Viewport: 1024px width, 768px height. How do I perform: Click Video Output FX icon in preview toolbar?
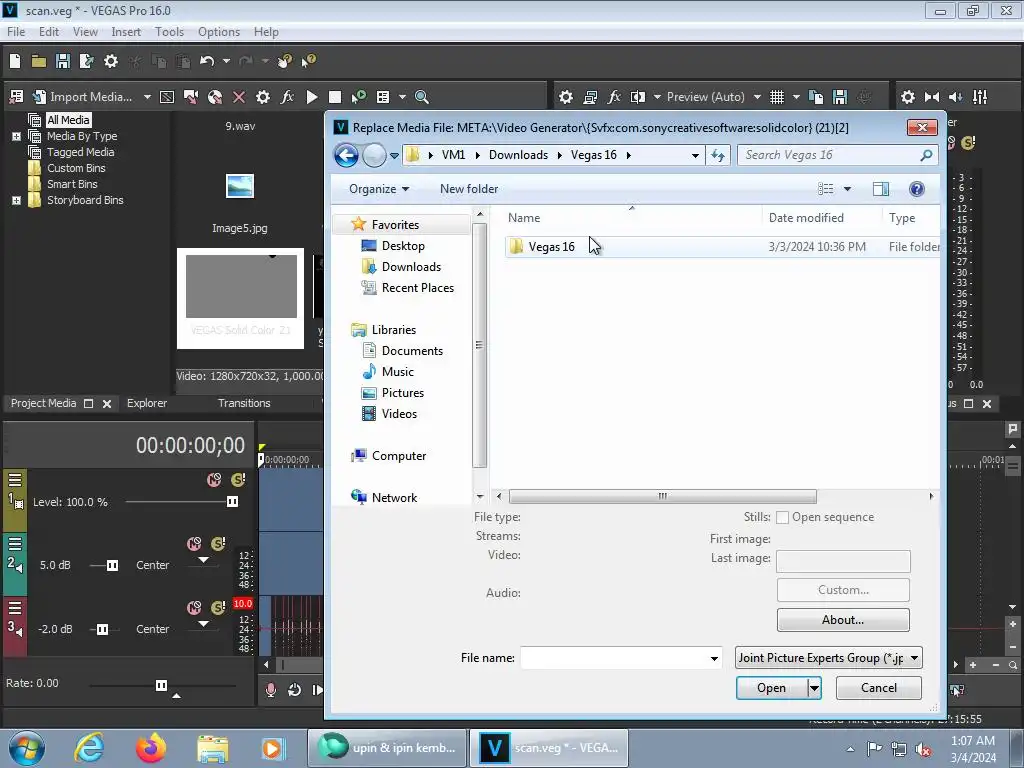pos(614,97)
